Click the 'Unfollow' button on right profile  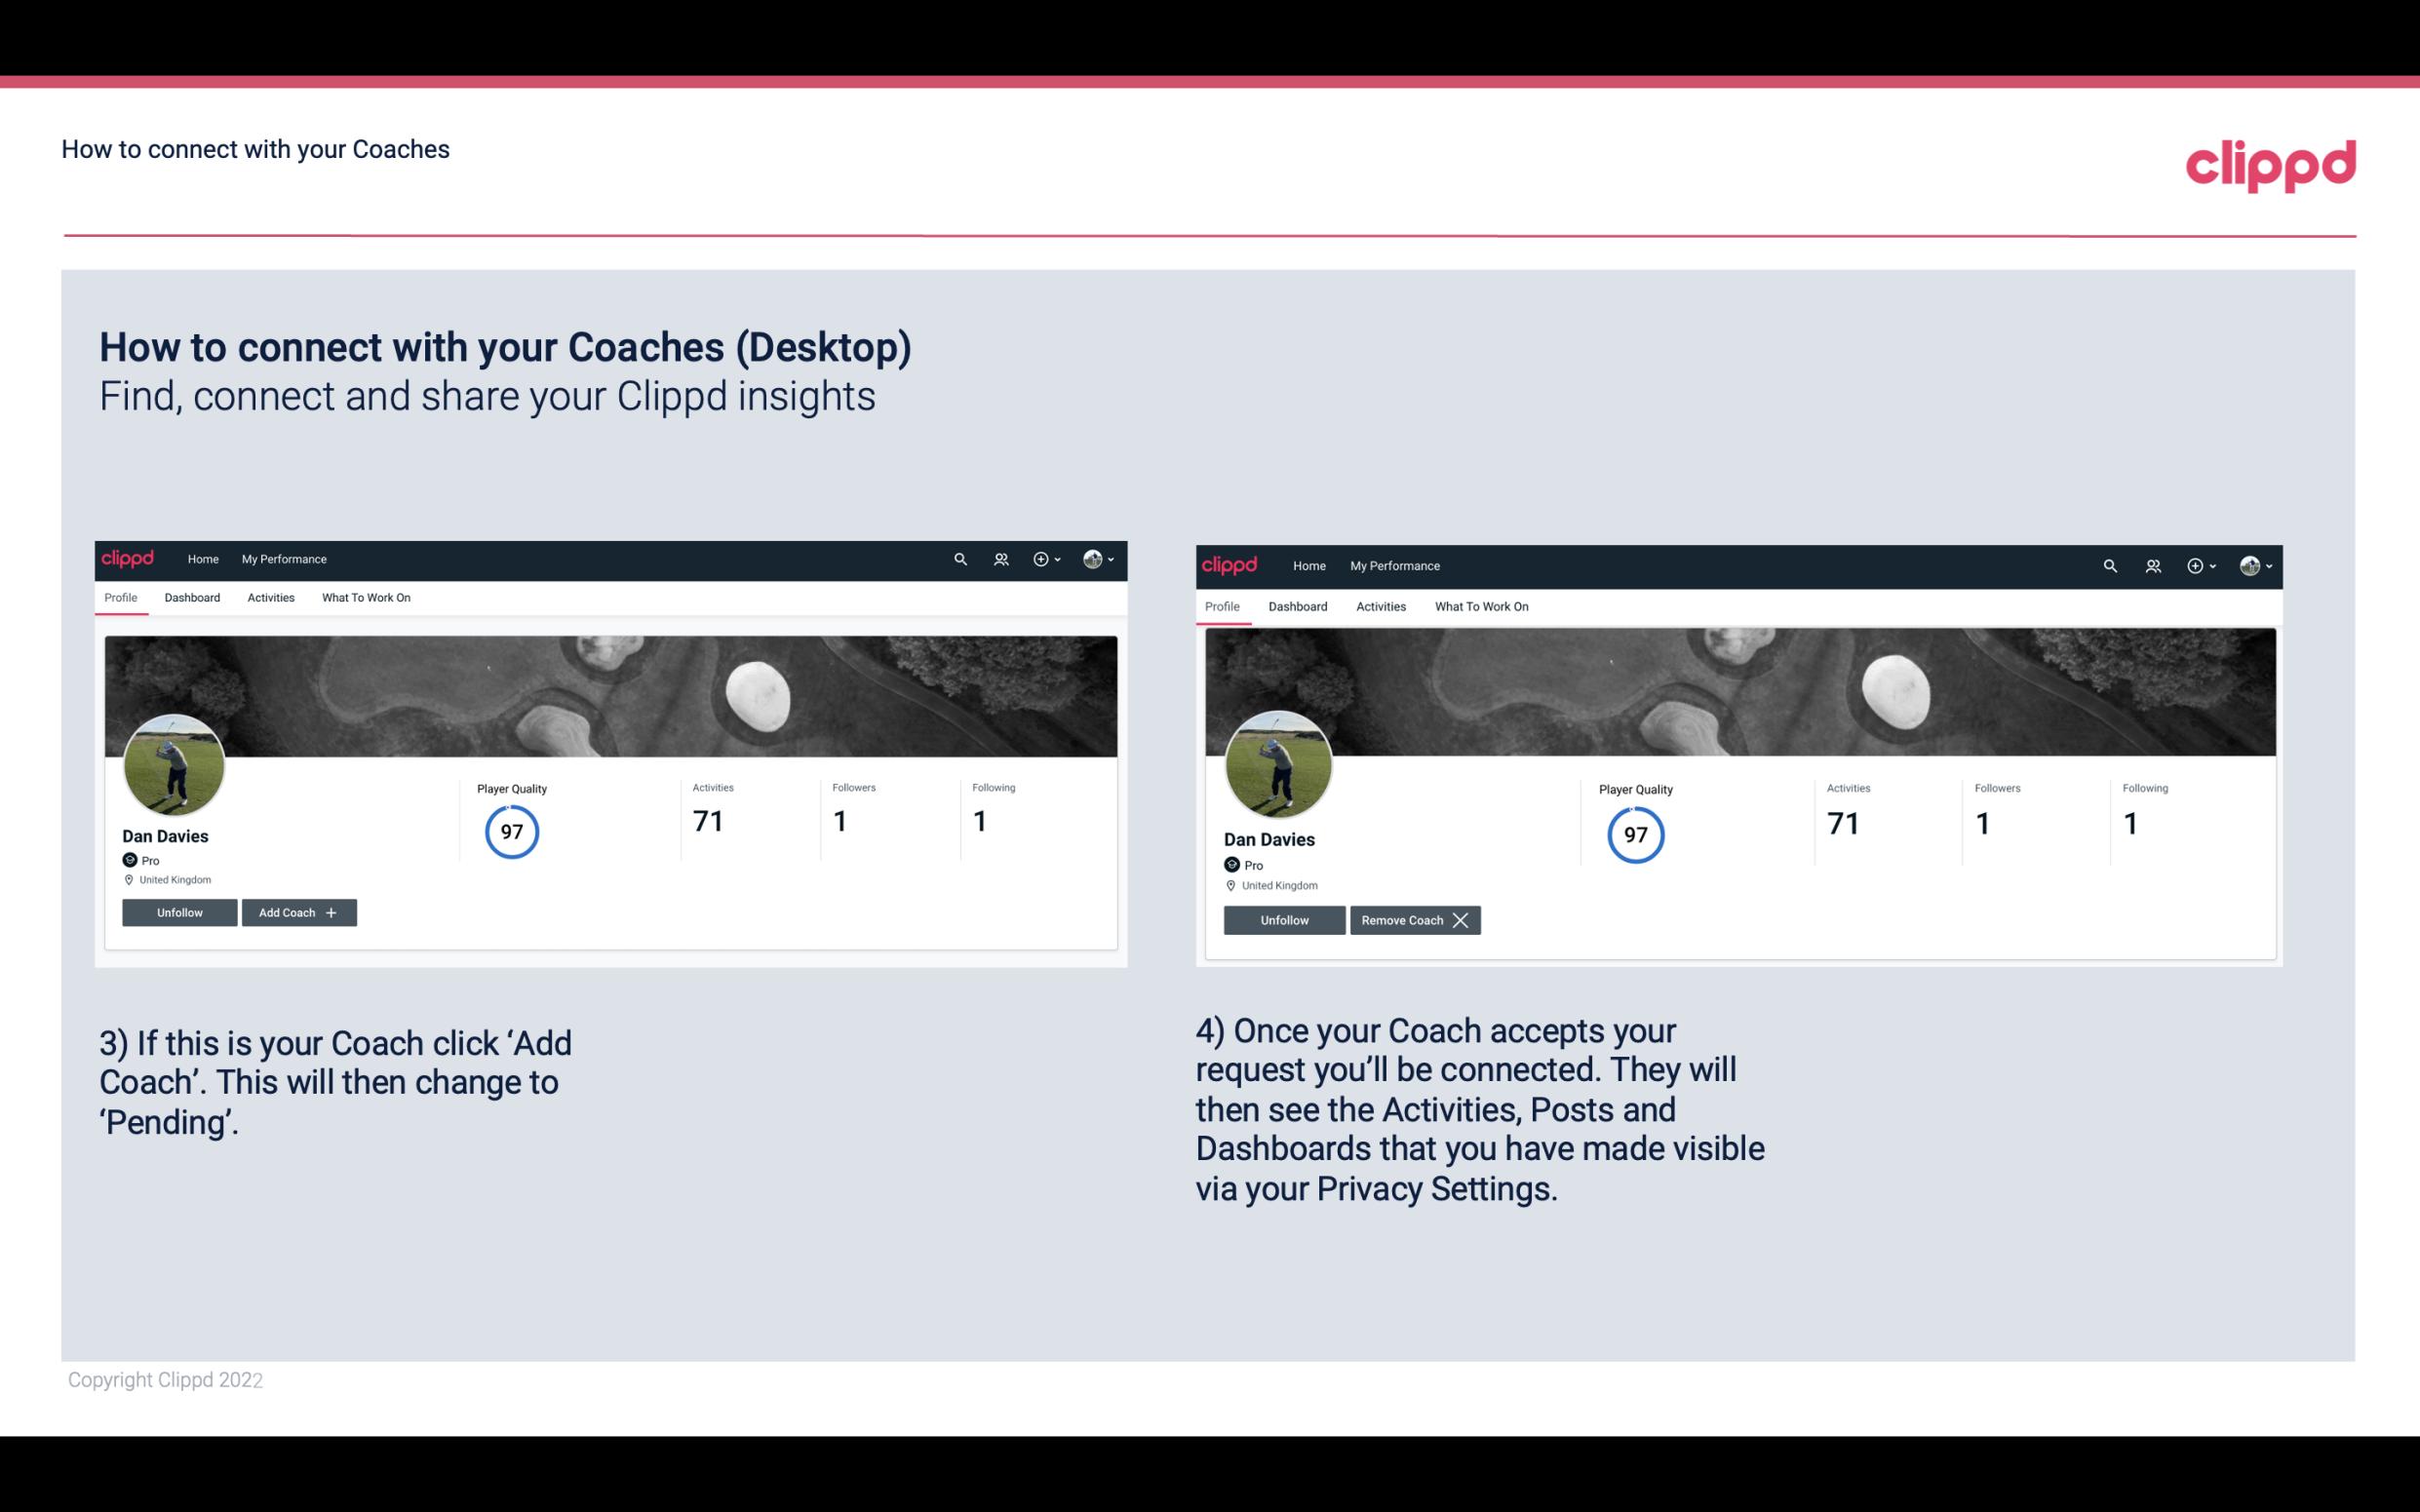click(x=1284, y=919)
